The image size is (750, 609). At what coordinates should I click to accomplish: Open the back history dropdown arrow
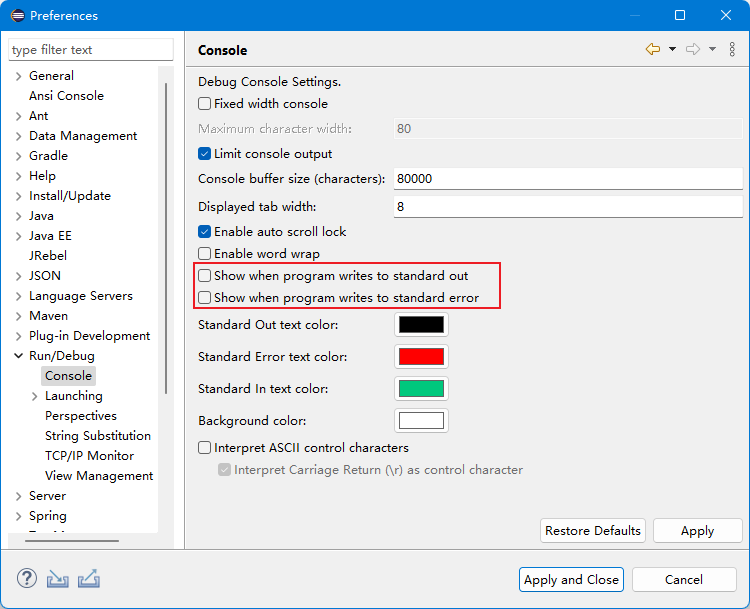click(x=672, y=50)
